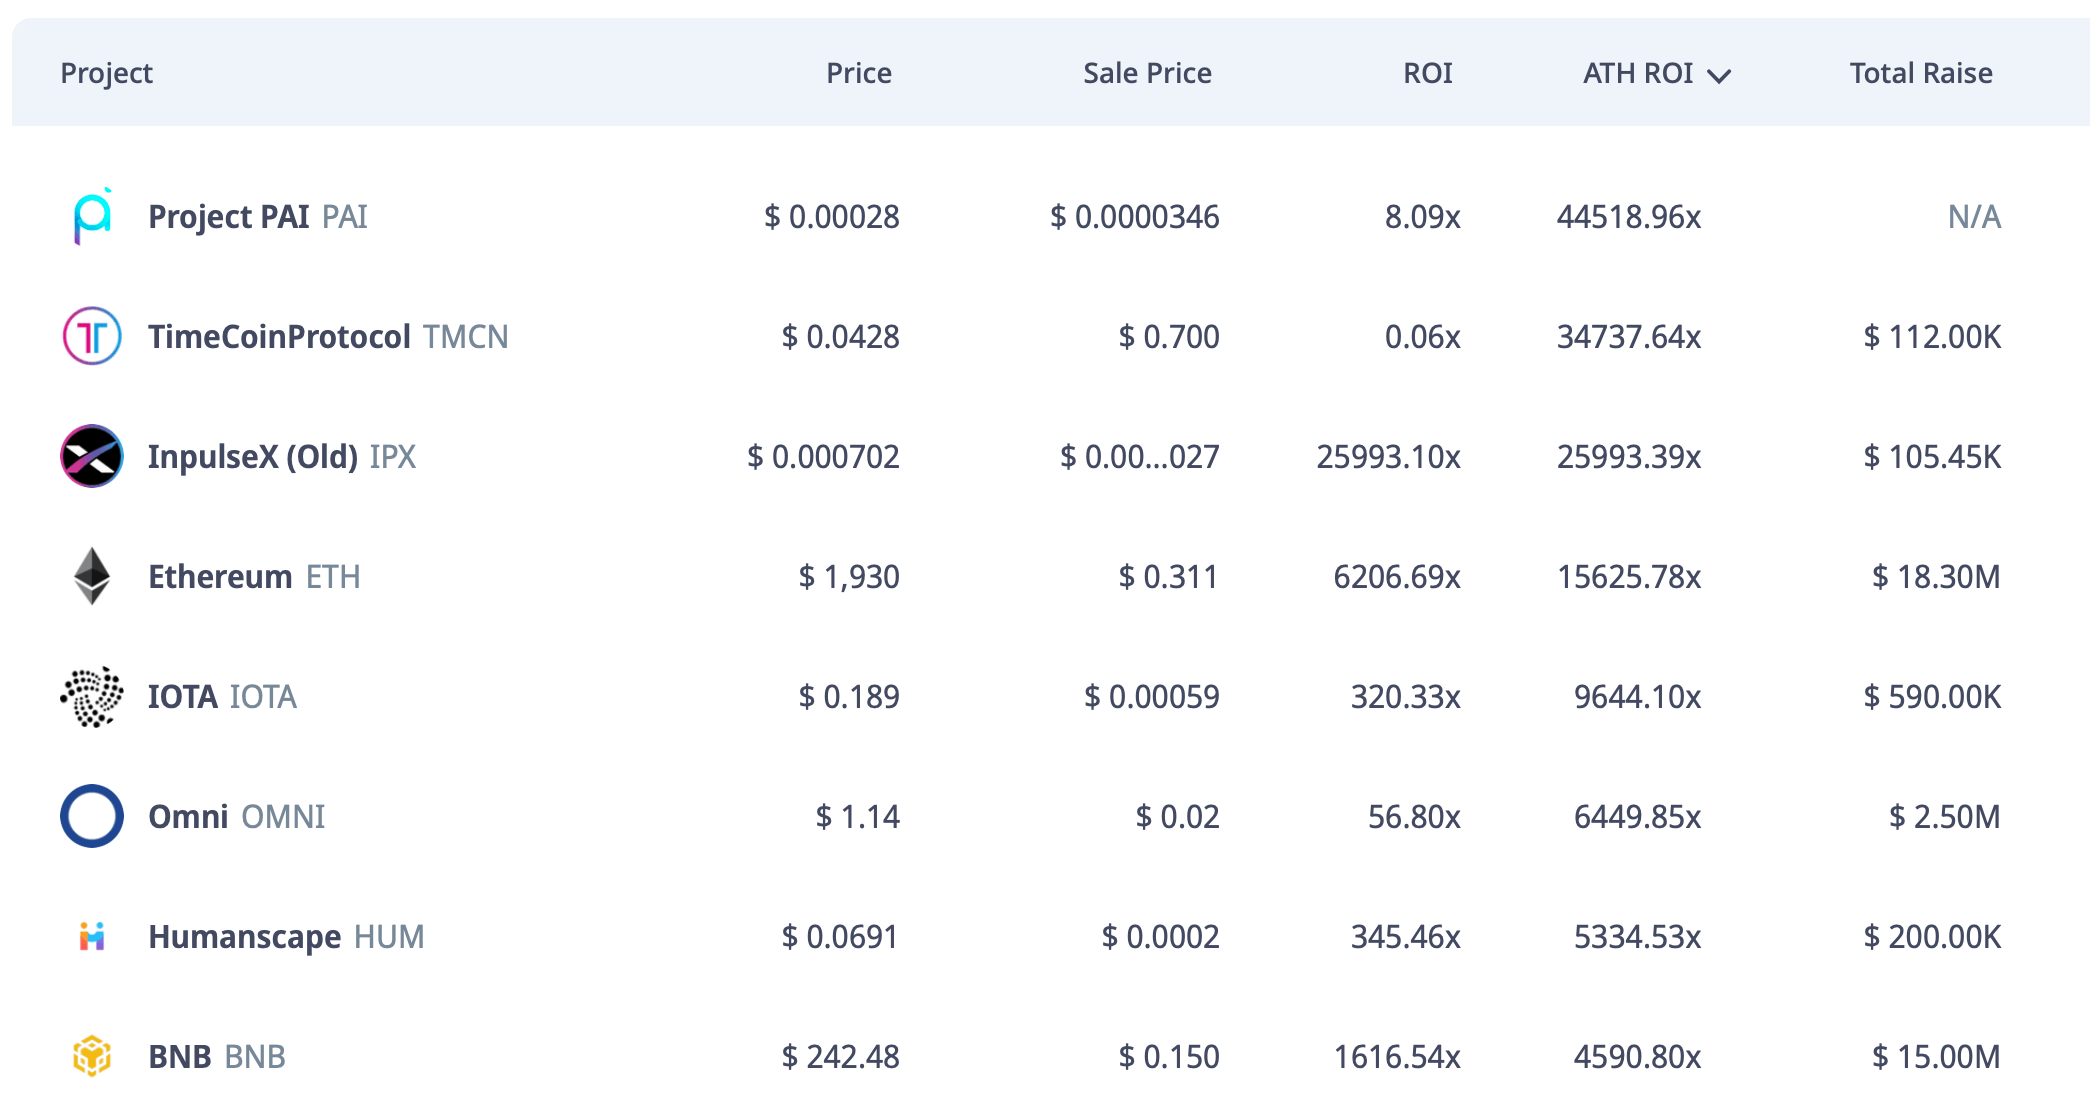Click the Omni blue ring logo
Viewport: 2090px width, 1102px height.
pos(92,817)
